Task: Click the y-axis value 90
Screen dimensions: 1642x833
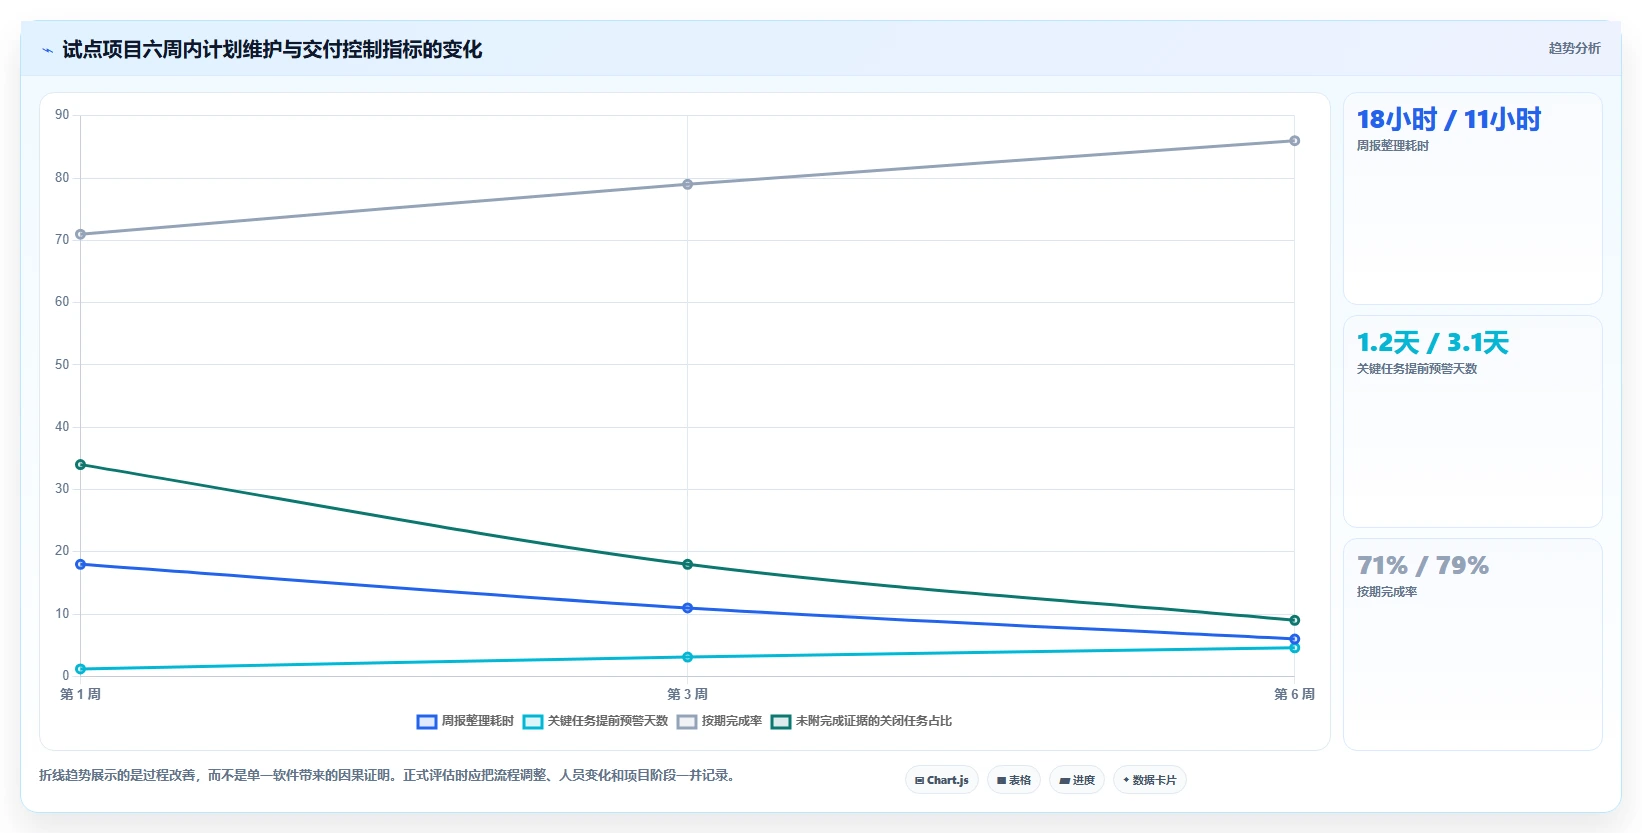Action: (62, 115)
